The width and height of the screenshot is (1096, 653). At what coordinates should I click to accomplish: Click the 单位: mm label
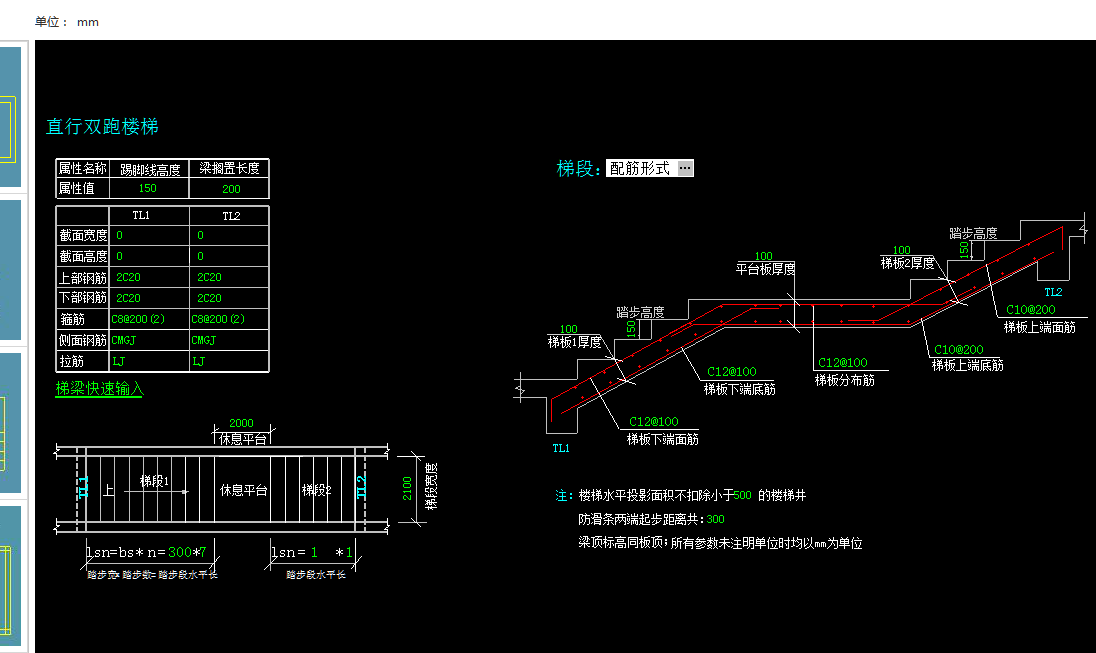click(x=66, y=22)
